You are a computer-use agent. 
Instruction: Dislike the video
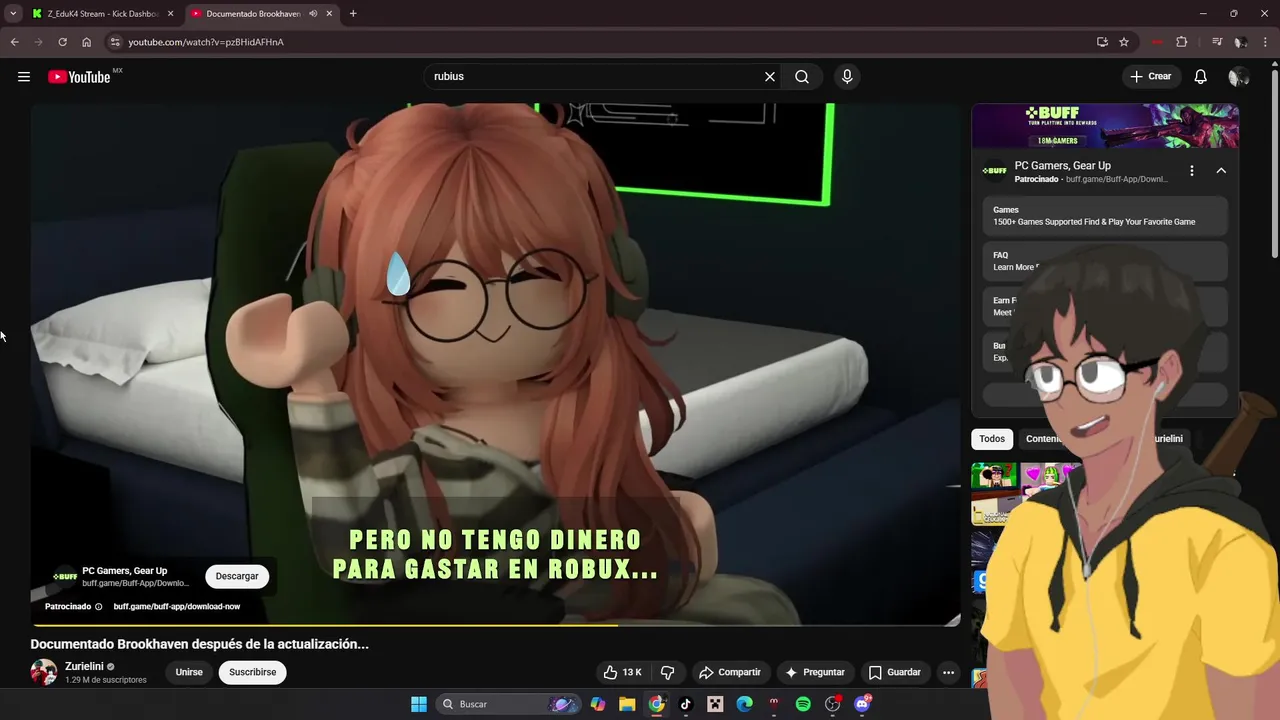(x=668, y=672)
